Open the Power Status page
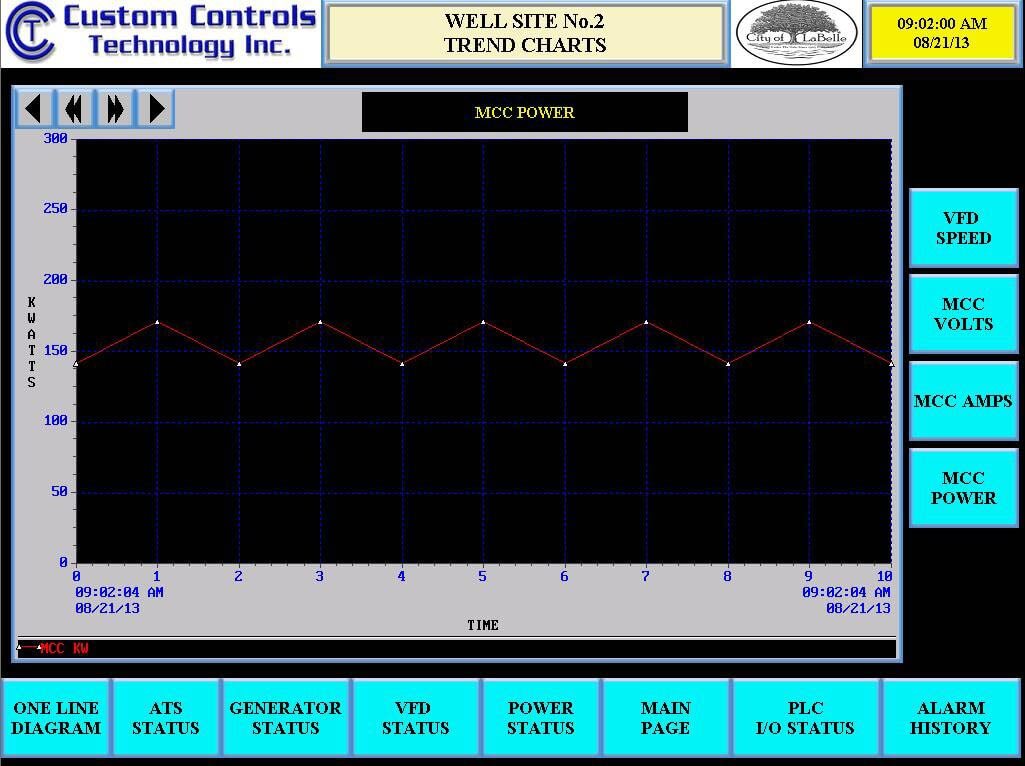 [x=541, y=718]
